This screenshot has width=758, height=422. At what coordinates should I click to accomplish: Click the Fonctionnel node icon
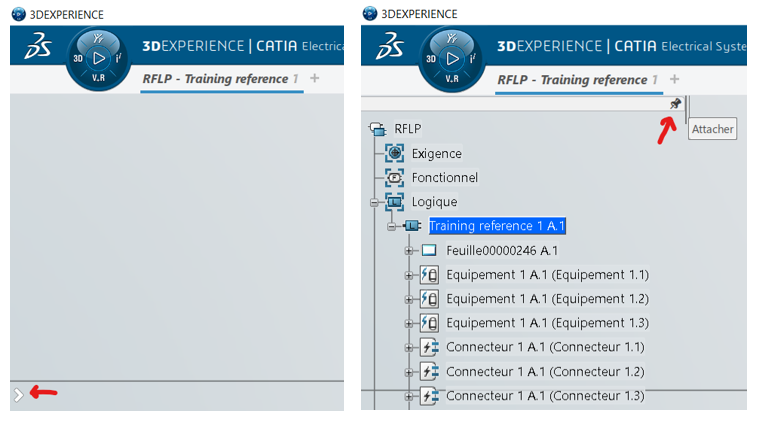click(395, 177)
